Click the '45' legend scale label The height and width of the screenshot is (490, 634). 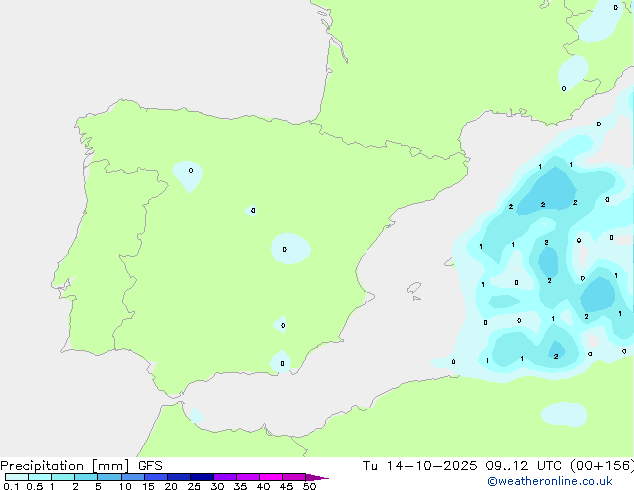[287, 486]
